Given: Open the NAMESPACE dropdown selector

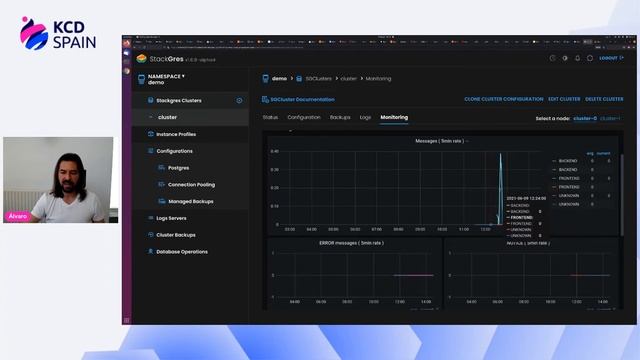Looking at the screenshot, I should click(x=166, y=79).
